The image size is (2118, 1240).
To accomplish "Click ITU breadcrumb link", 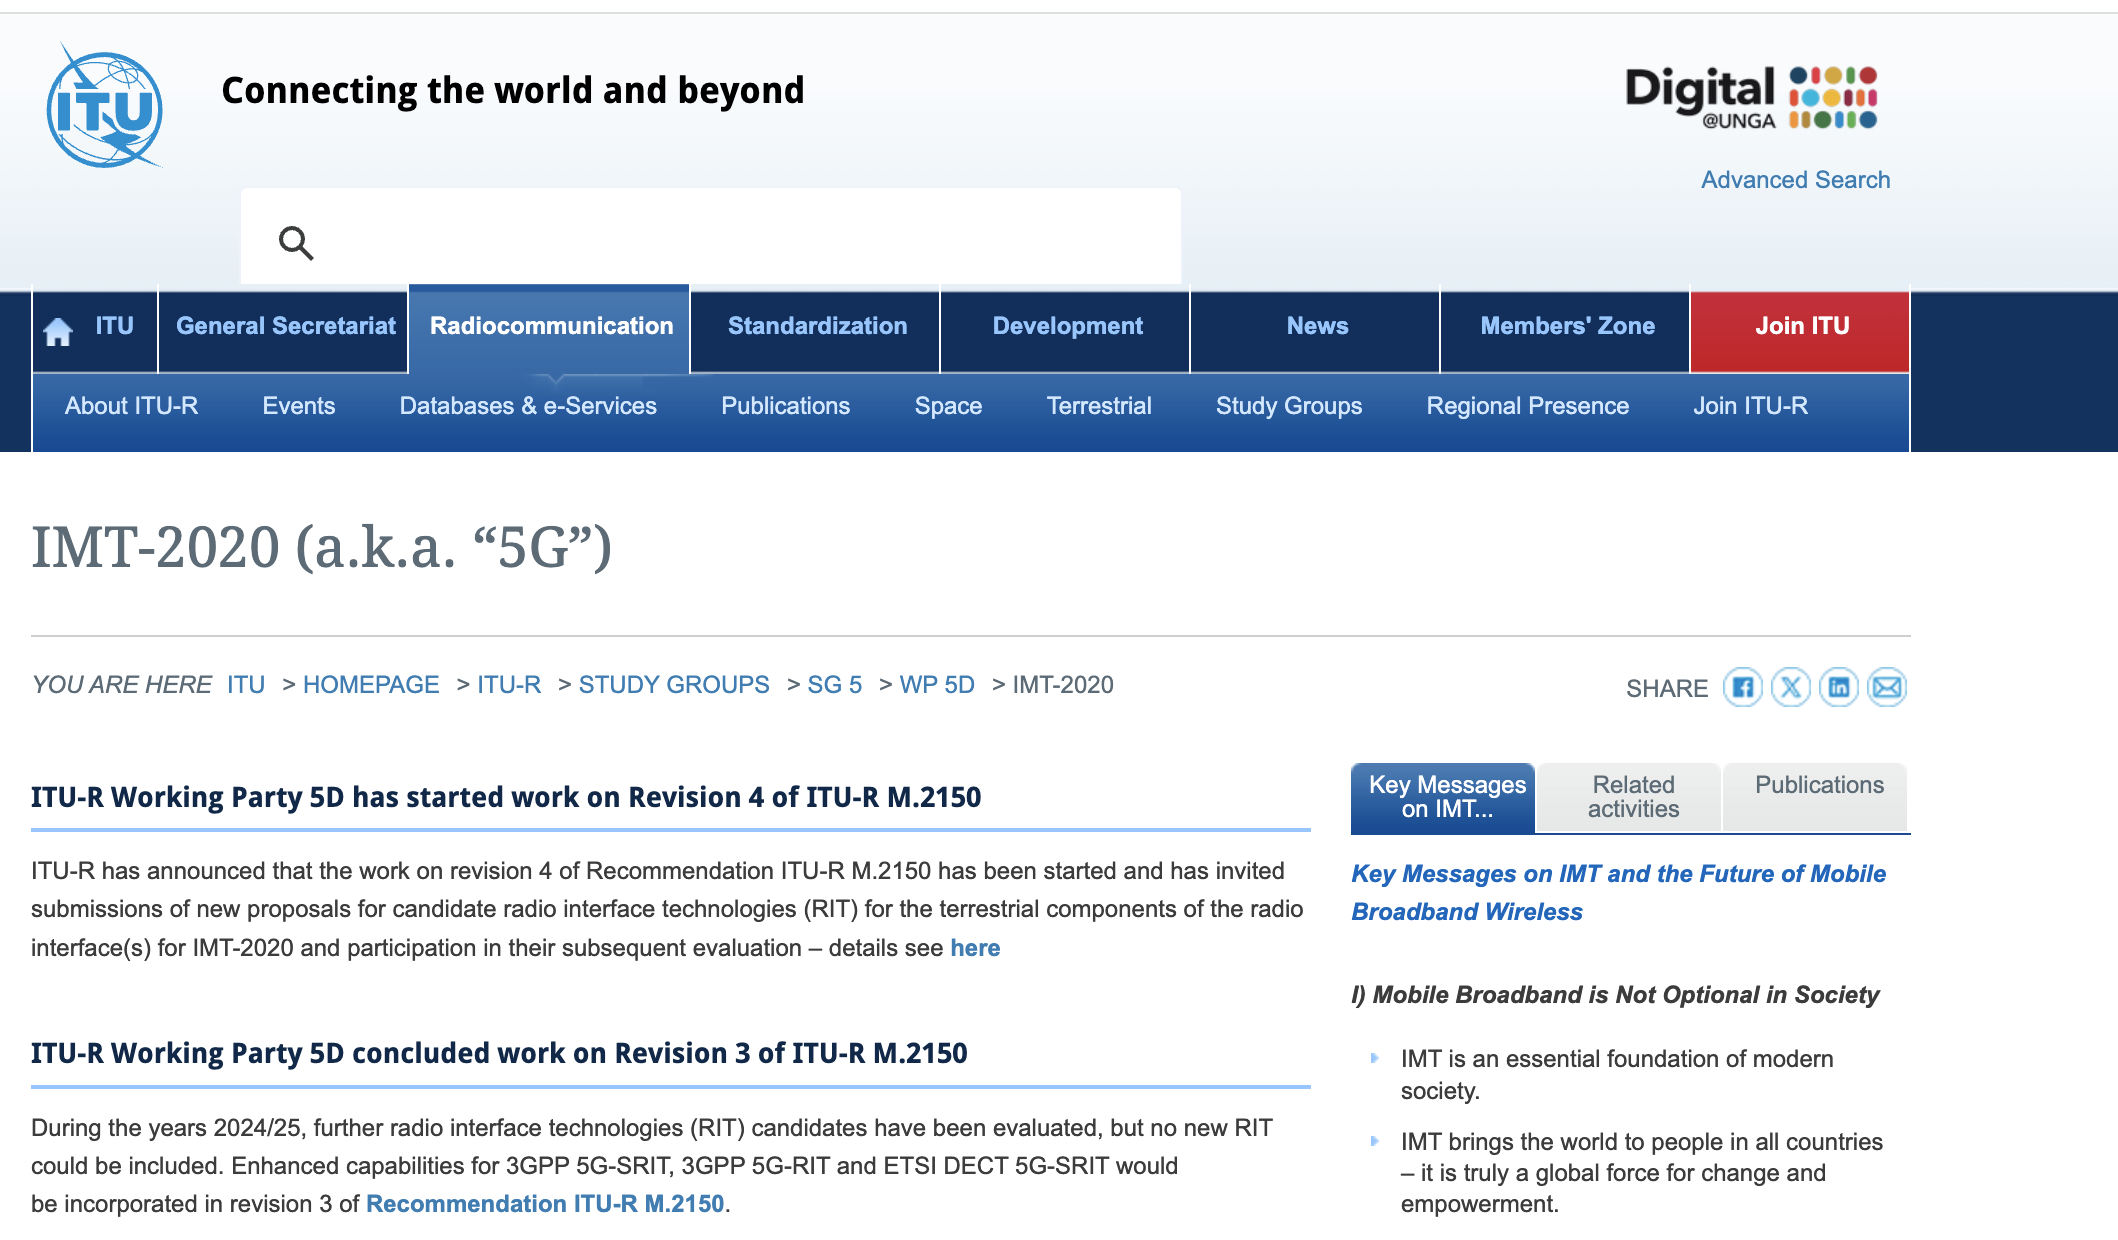I will click(x=246, y=685).
